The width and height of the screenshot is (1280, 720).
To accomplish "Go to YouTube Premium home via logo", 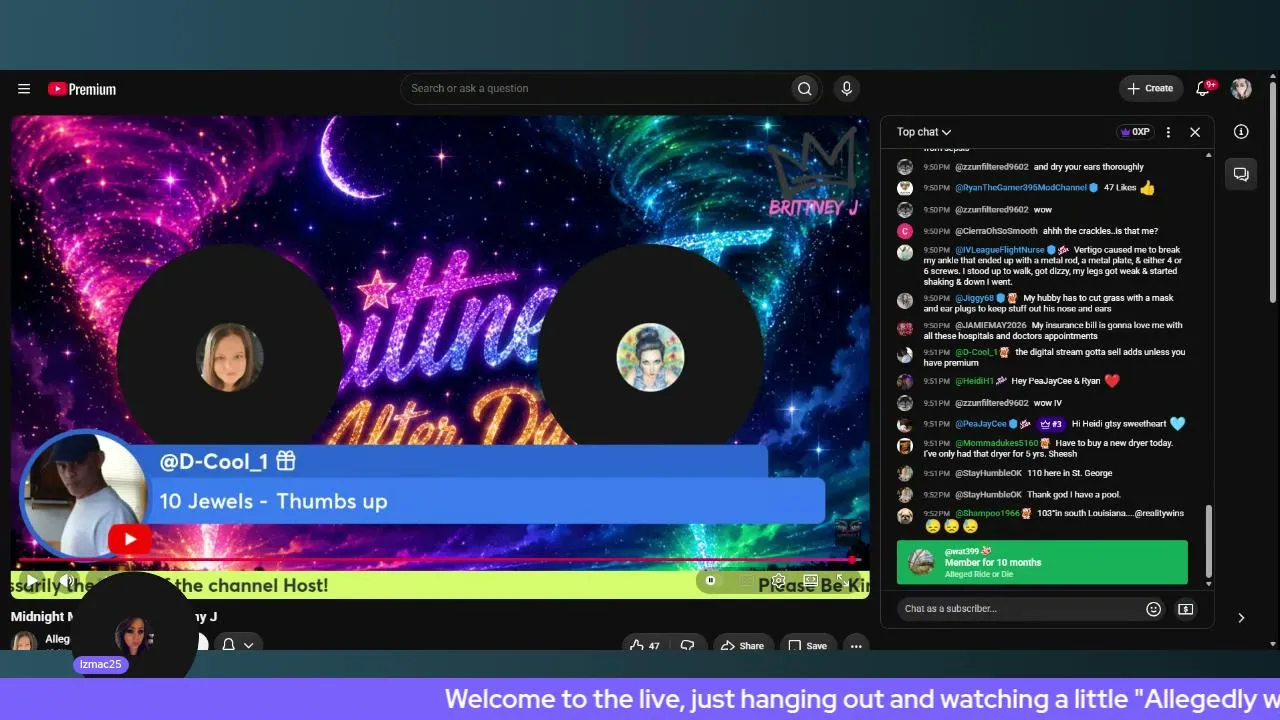I will pyautogui.click(x=82, y=89).
